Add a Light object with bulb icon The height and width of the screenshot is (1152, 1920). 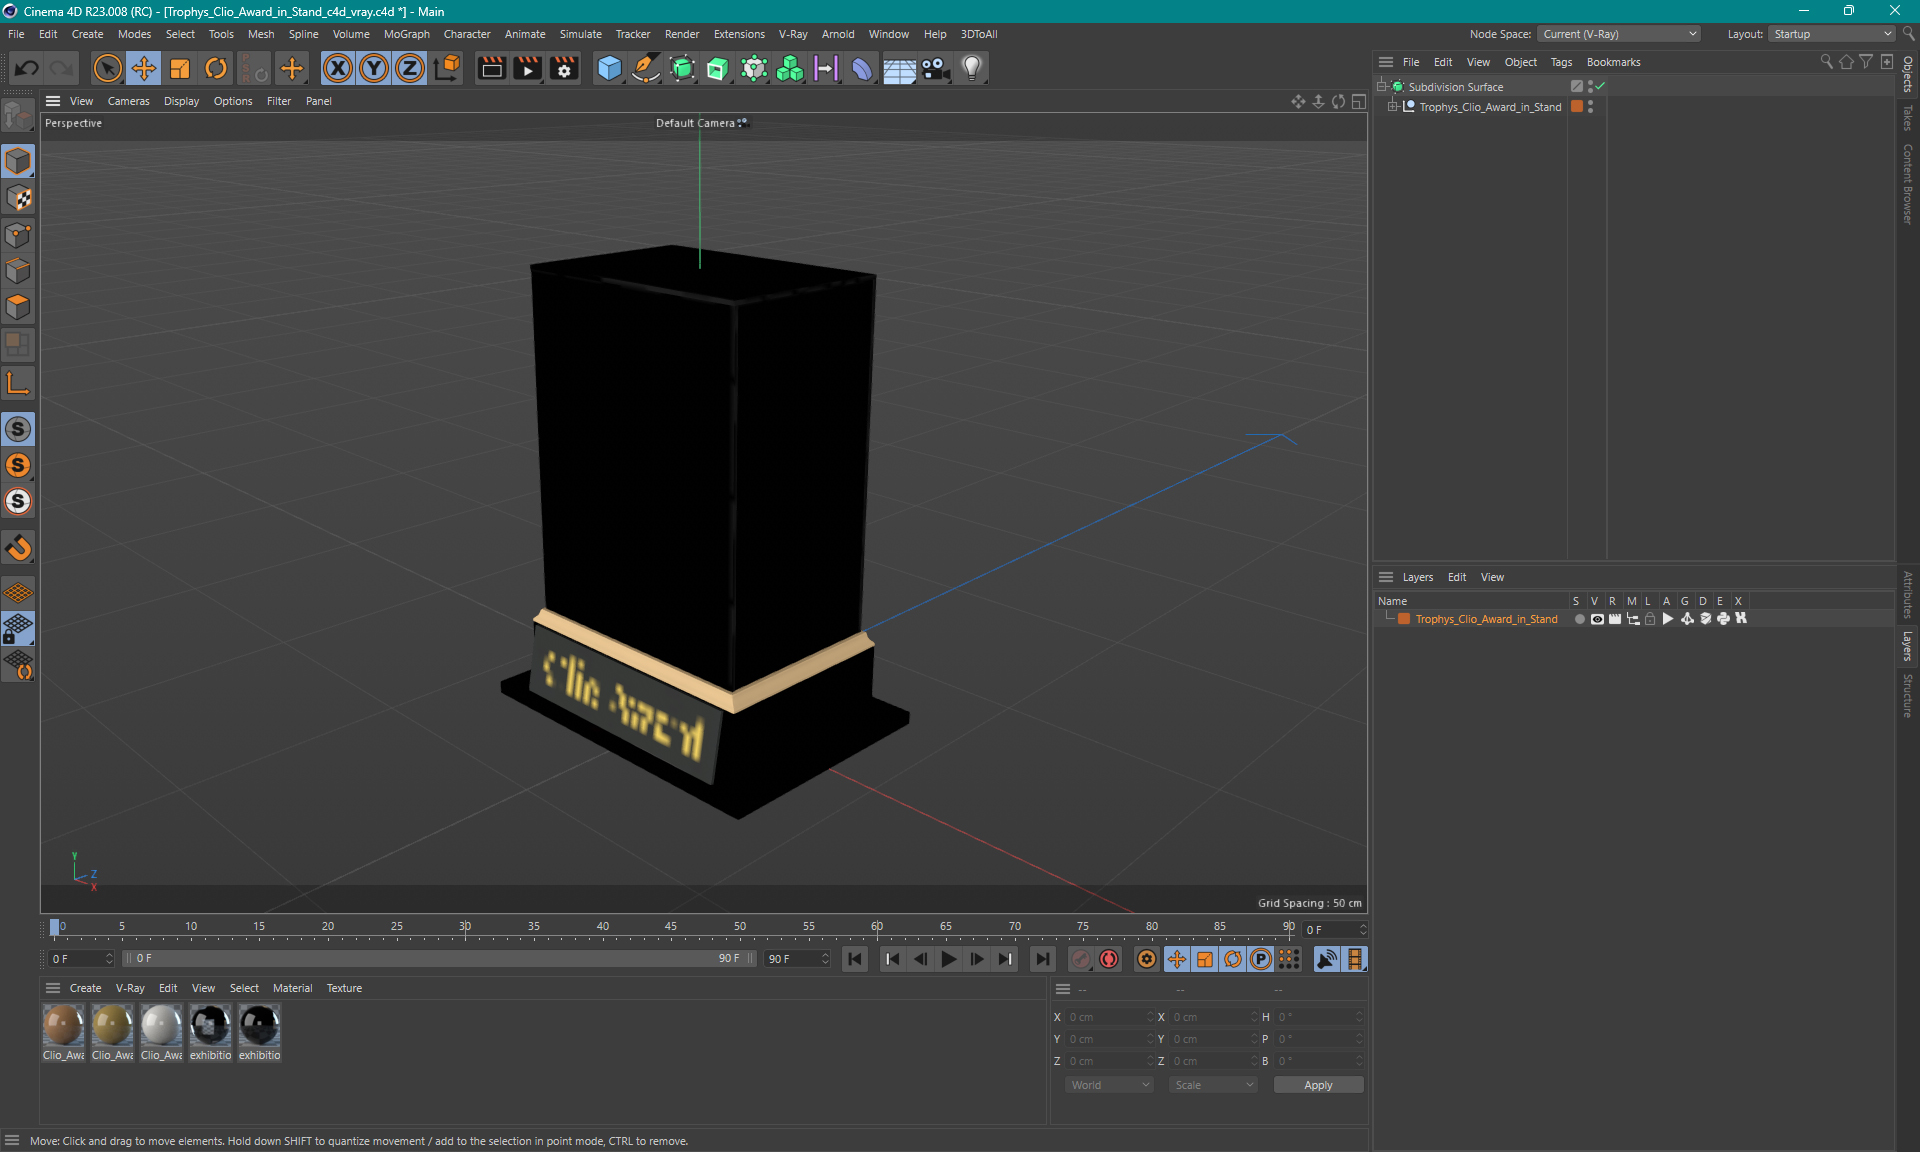[x=972, y=68]
